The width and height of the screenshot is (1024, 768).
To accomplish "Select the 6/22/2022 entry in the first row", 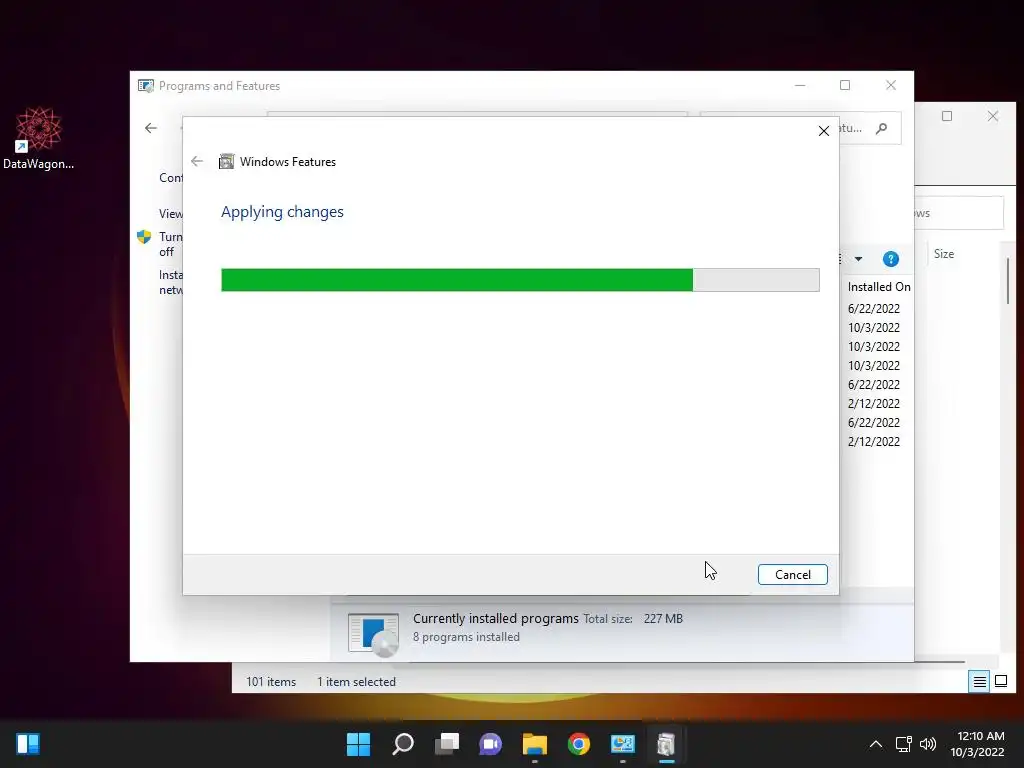I will [874, 308].
